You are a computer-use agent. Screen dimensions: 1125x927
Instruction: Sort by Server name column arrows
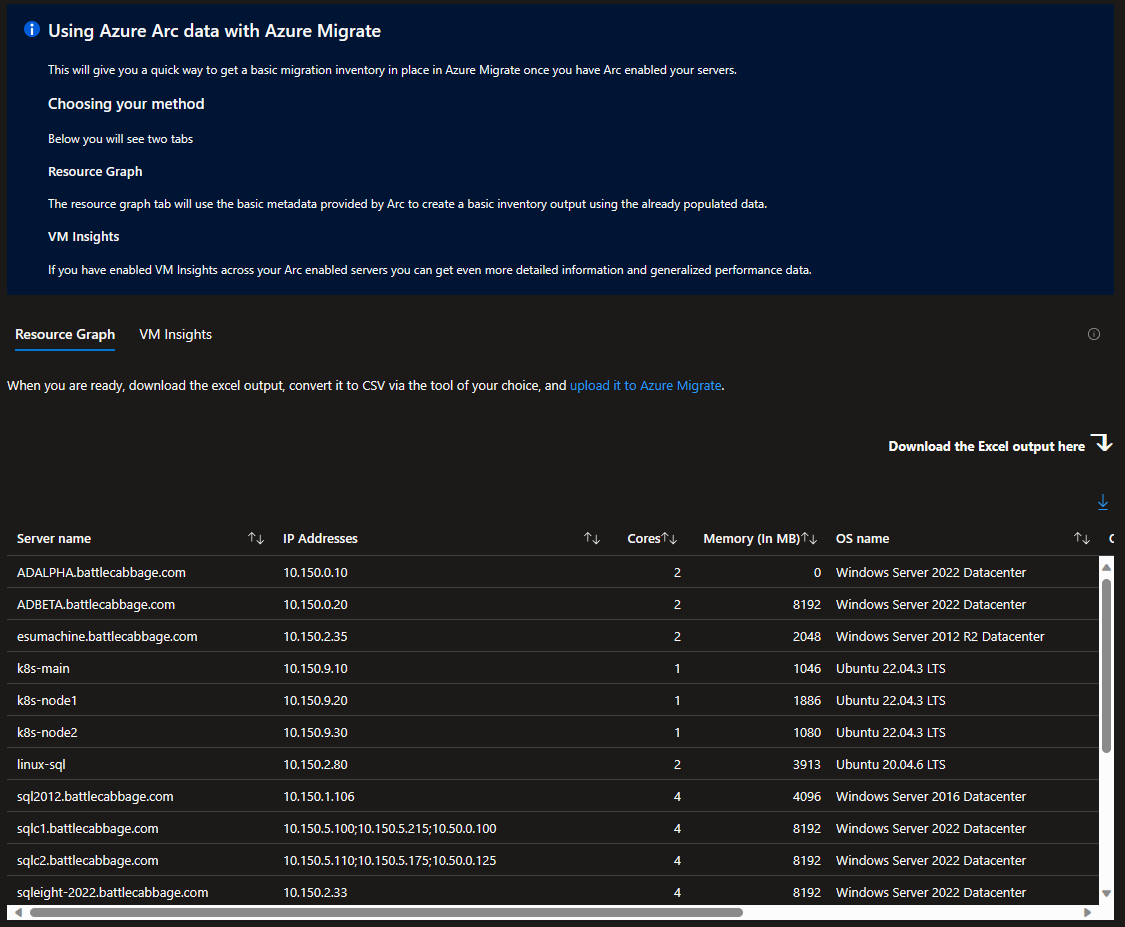pyautogui.click(x=256, y=538)
